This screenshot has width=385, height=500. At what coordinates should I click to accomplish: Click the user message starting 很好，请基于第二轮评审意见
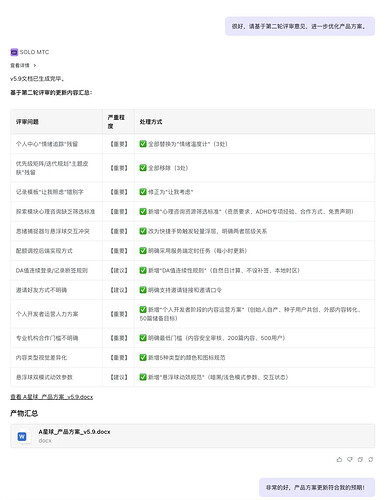tap(300, 26)
